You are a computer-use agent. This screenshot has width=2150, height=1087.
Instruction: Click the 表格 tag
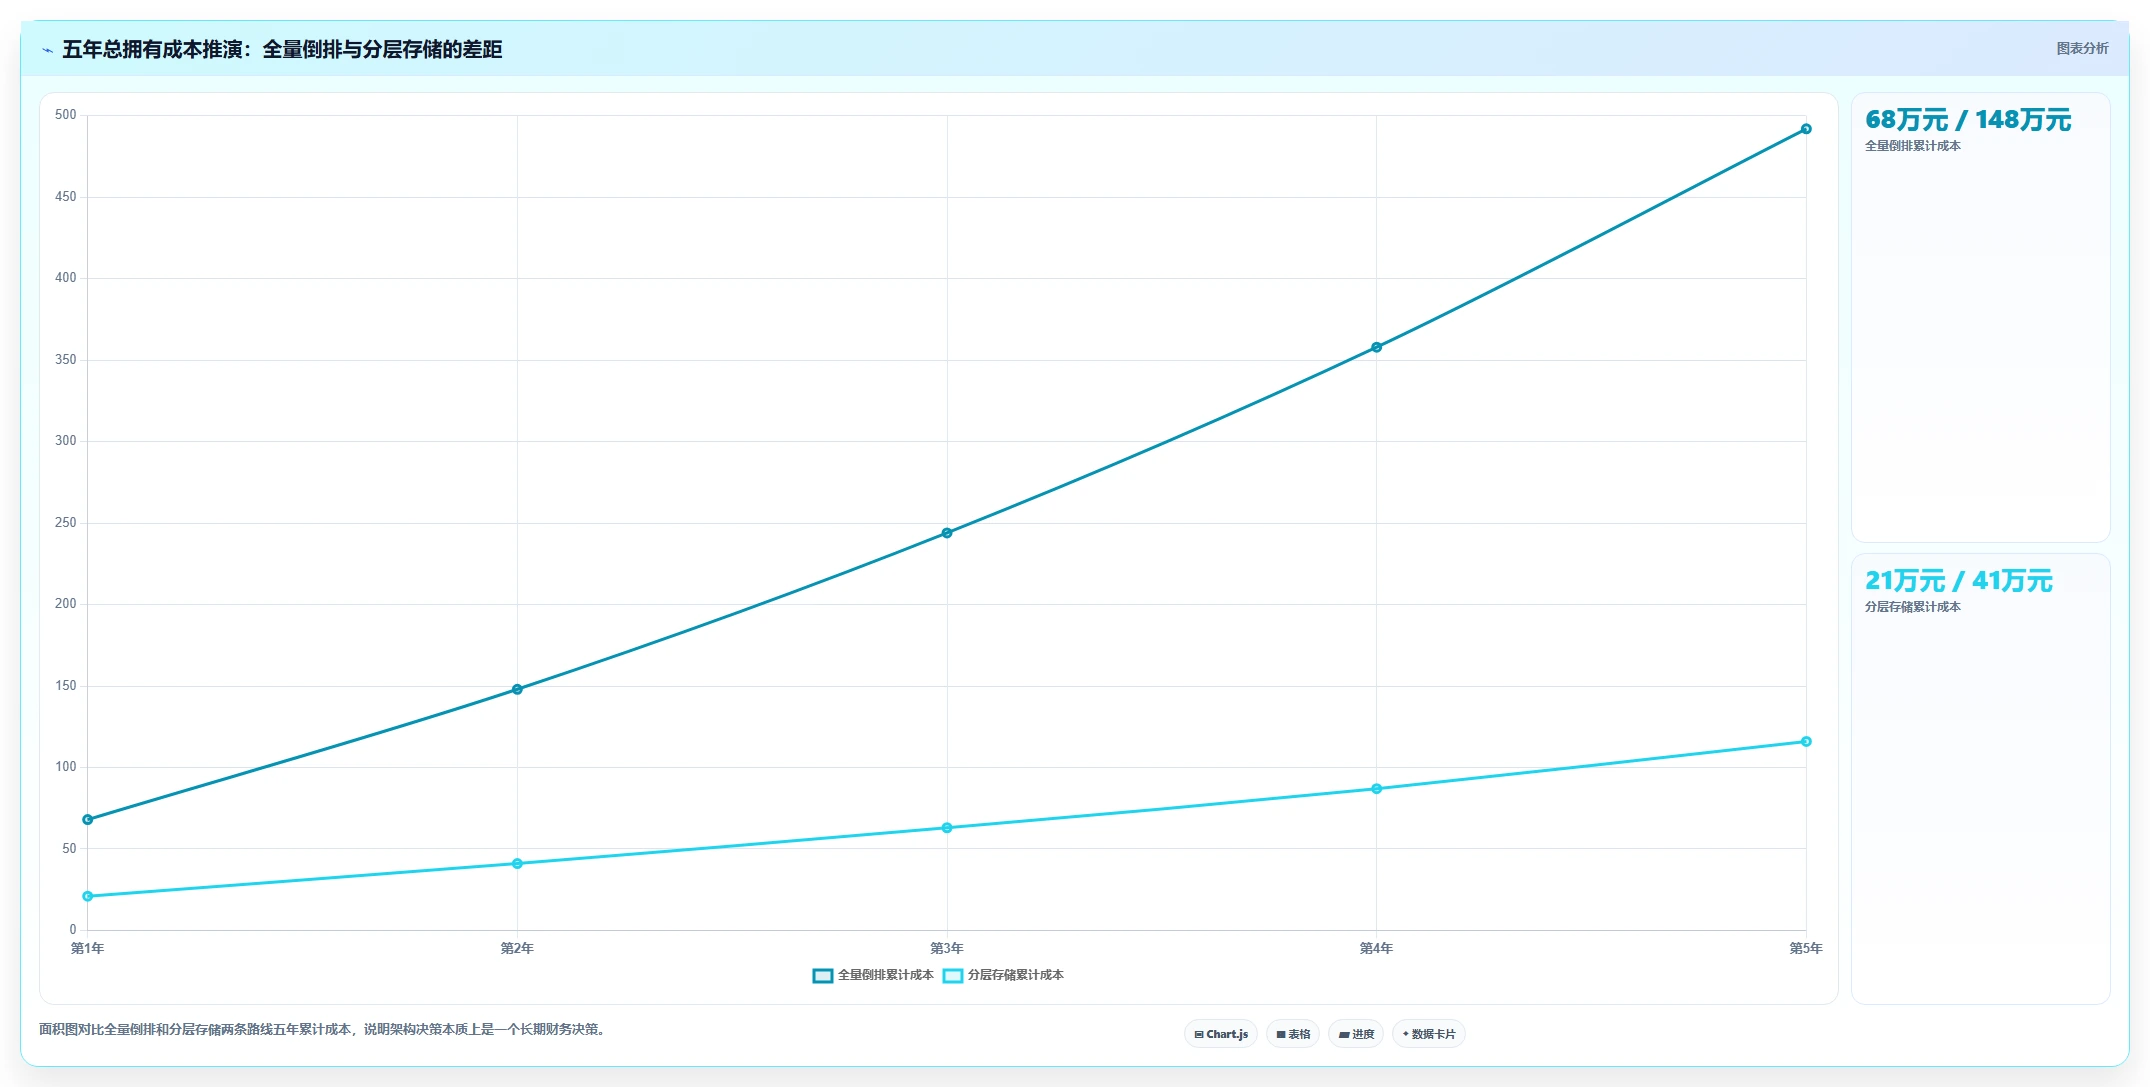click(x=1293, y=1034)
